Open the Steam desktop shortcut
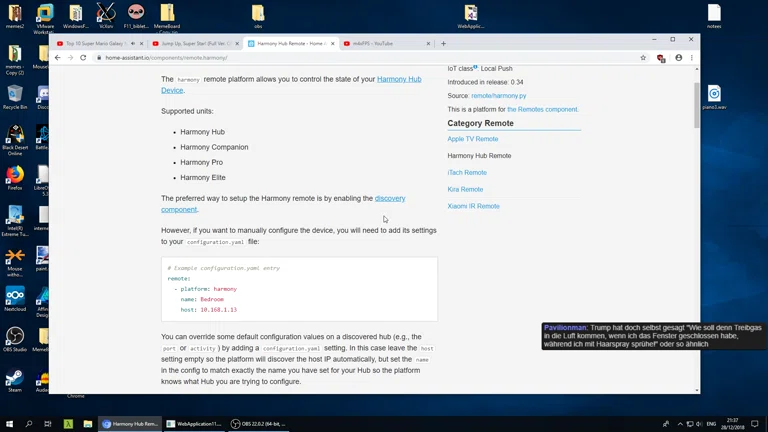Screen dimensions: 768x432 coord(15,381)
